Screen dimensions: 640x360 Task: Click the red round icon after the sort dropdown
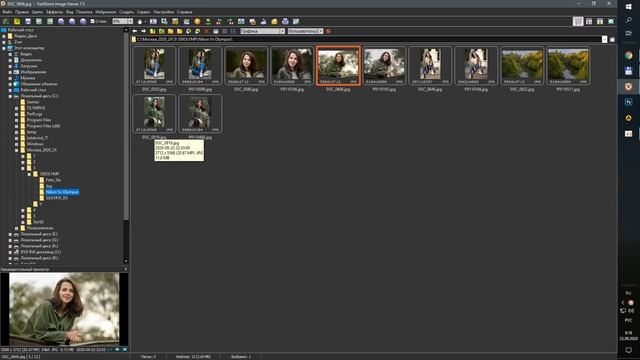(x=328, y=31)
